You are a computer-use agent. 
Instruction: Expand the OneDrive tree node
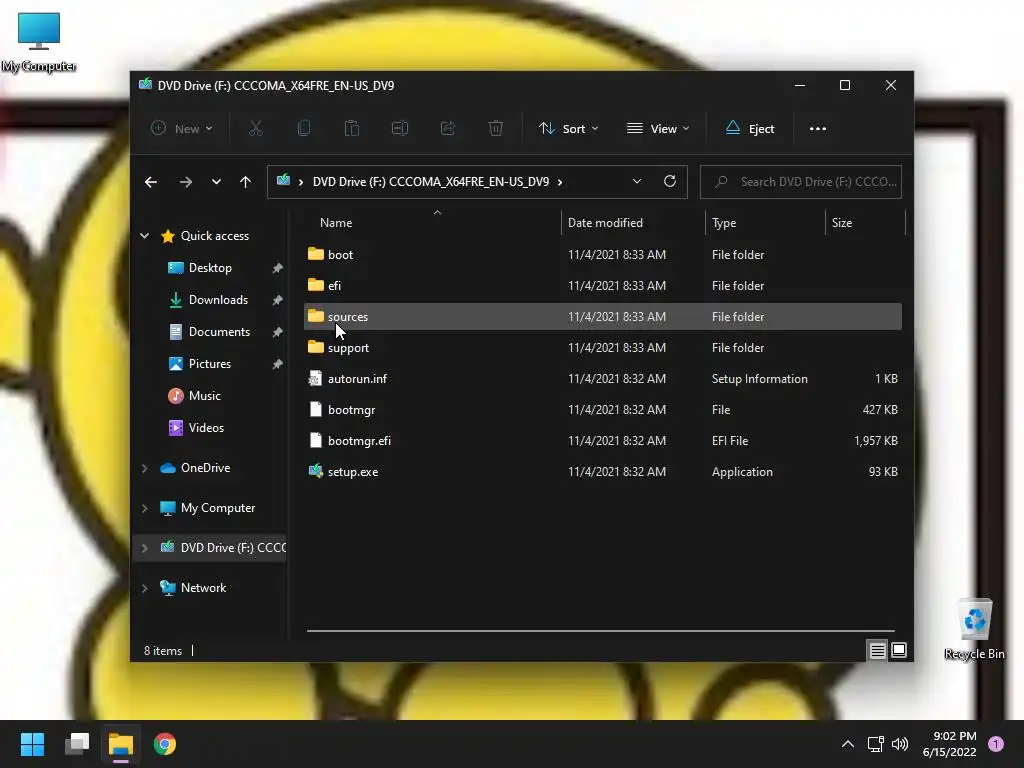click(x=144, y=468)
